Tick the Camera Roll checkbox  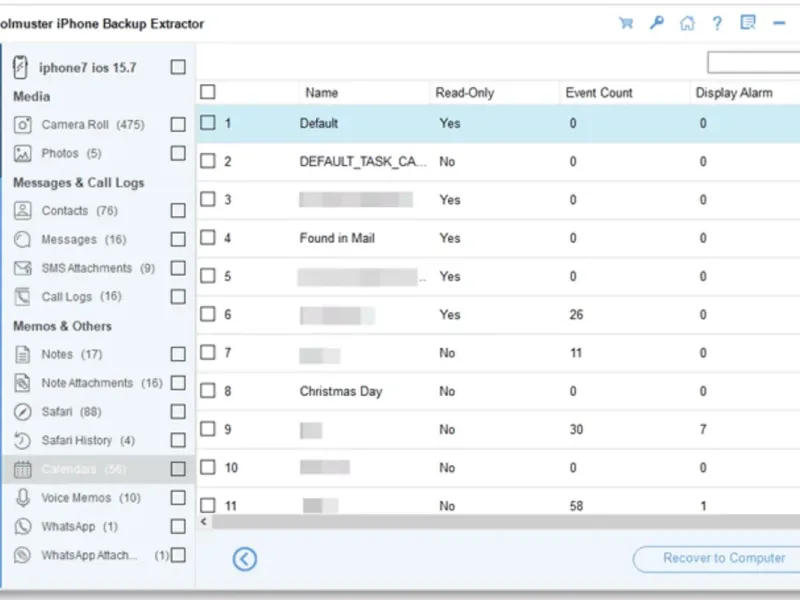178,124
